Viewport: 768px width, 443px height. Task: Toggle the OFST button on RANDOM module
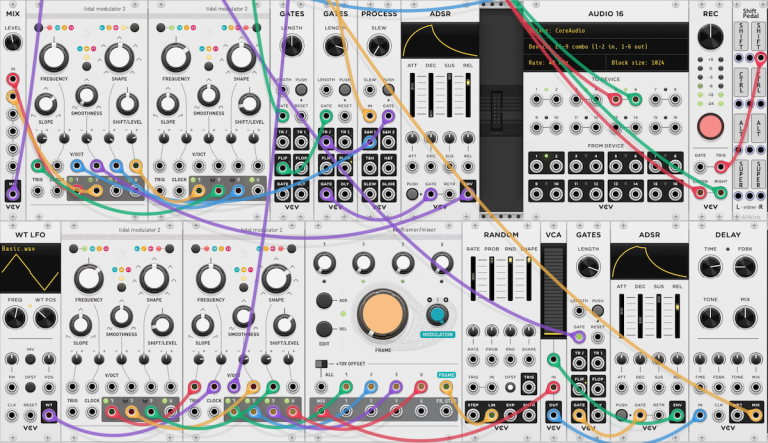coord(510,387)
